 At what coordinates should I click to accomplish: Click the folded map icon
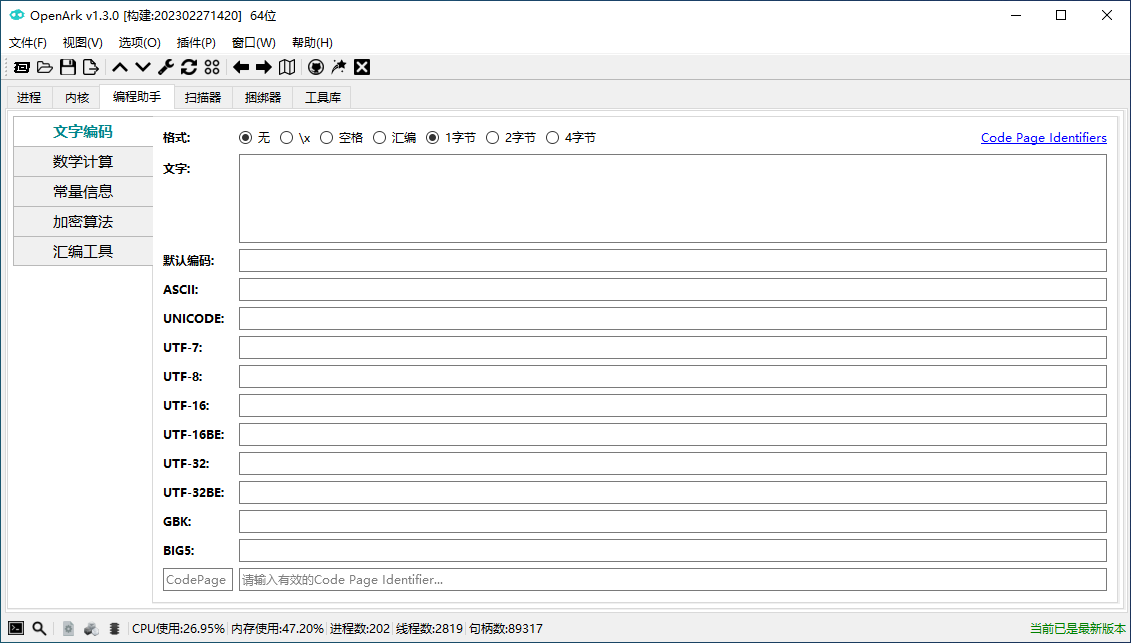click(287, 67)
